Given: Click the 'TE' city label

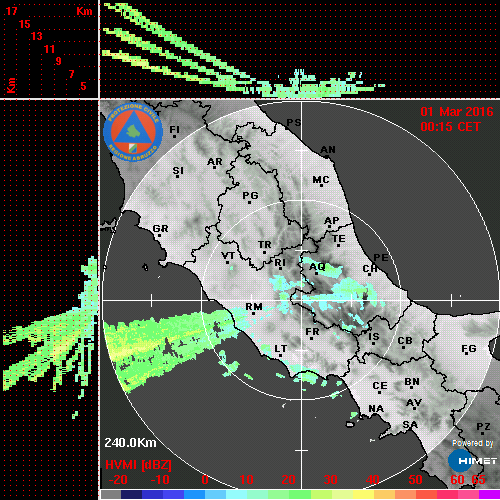Looking at the screenshot, I should point(339,239).
